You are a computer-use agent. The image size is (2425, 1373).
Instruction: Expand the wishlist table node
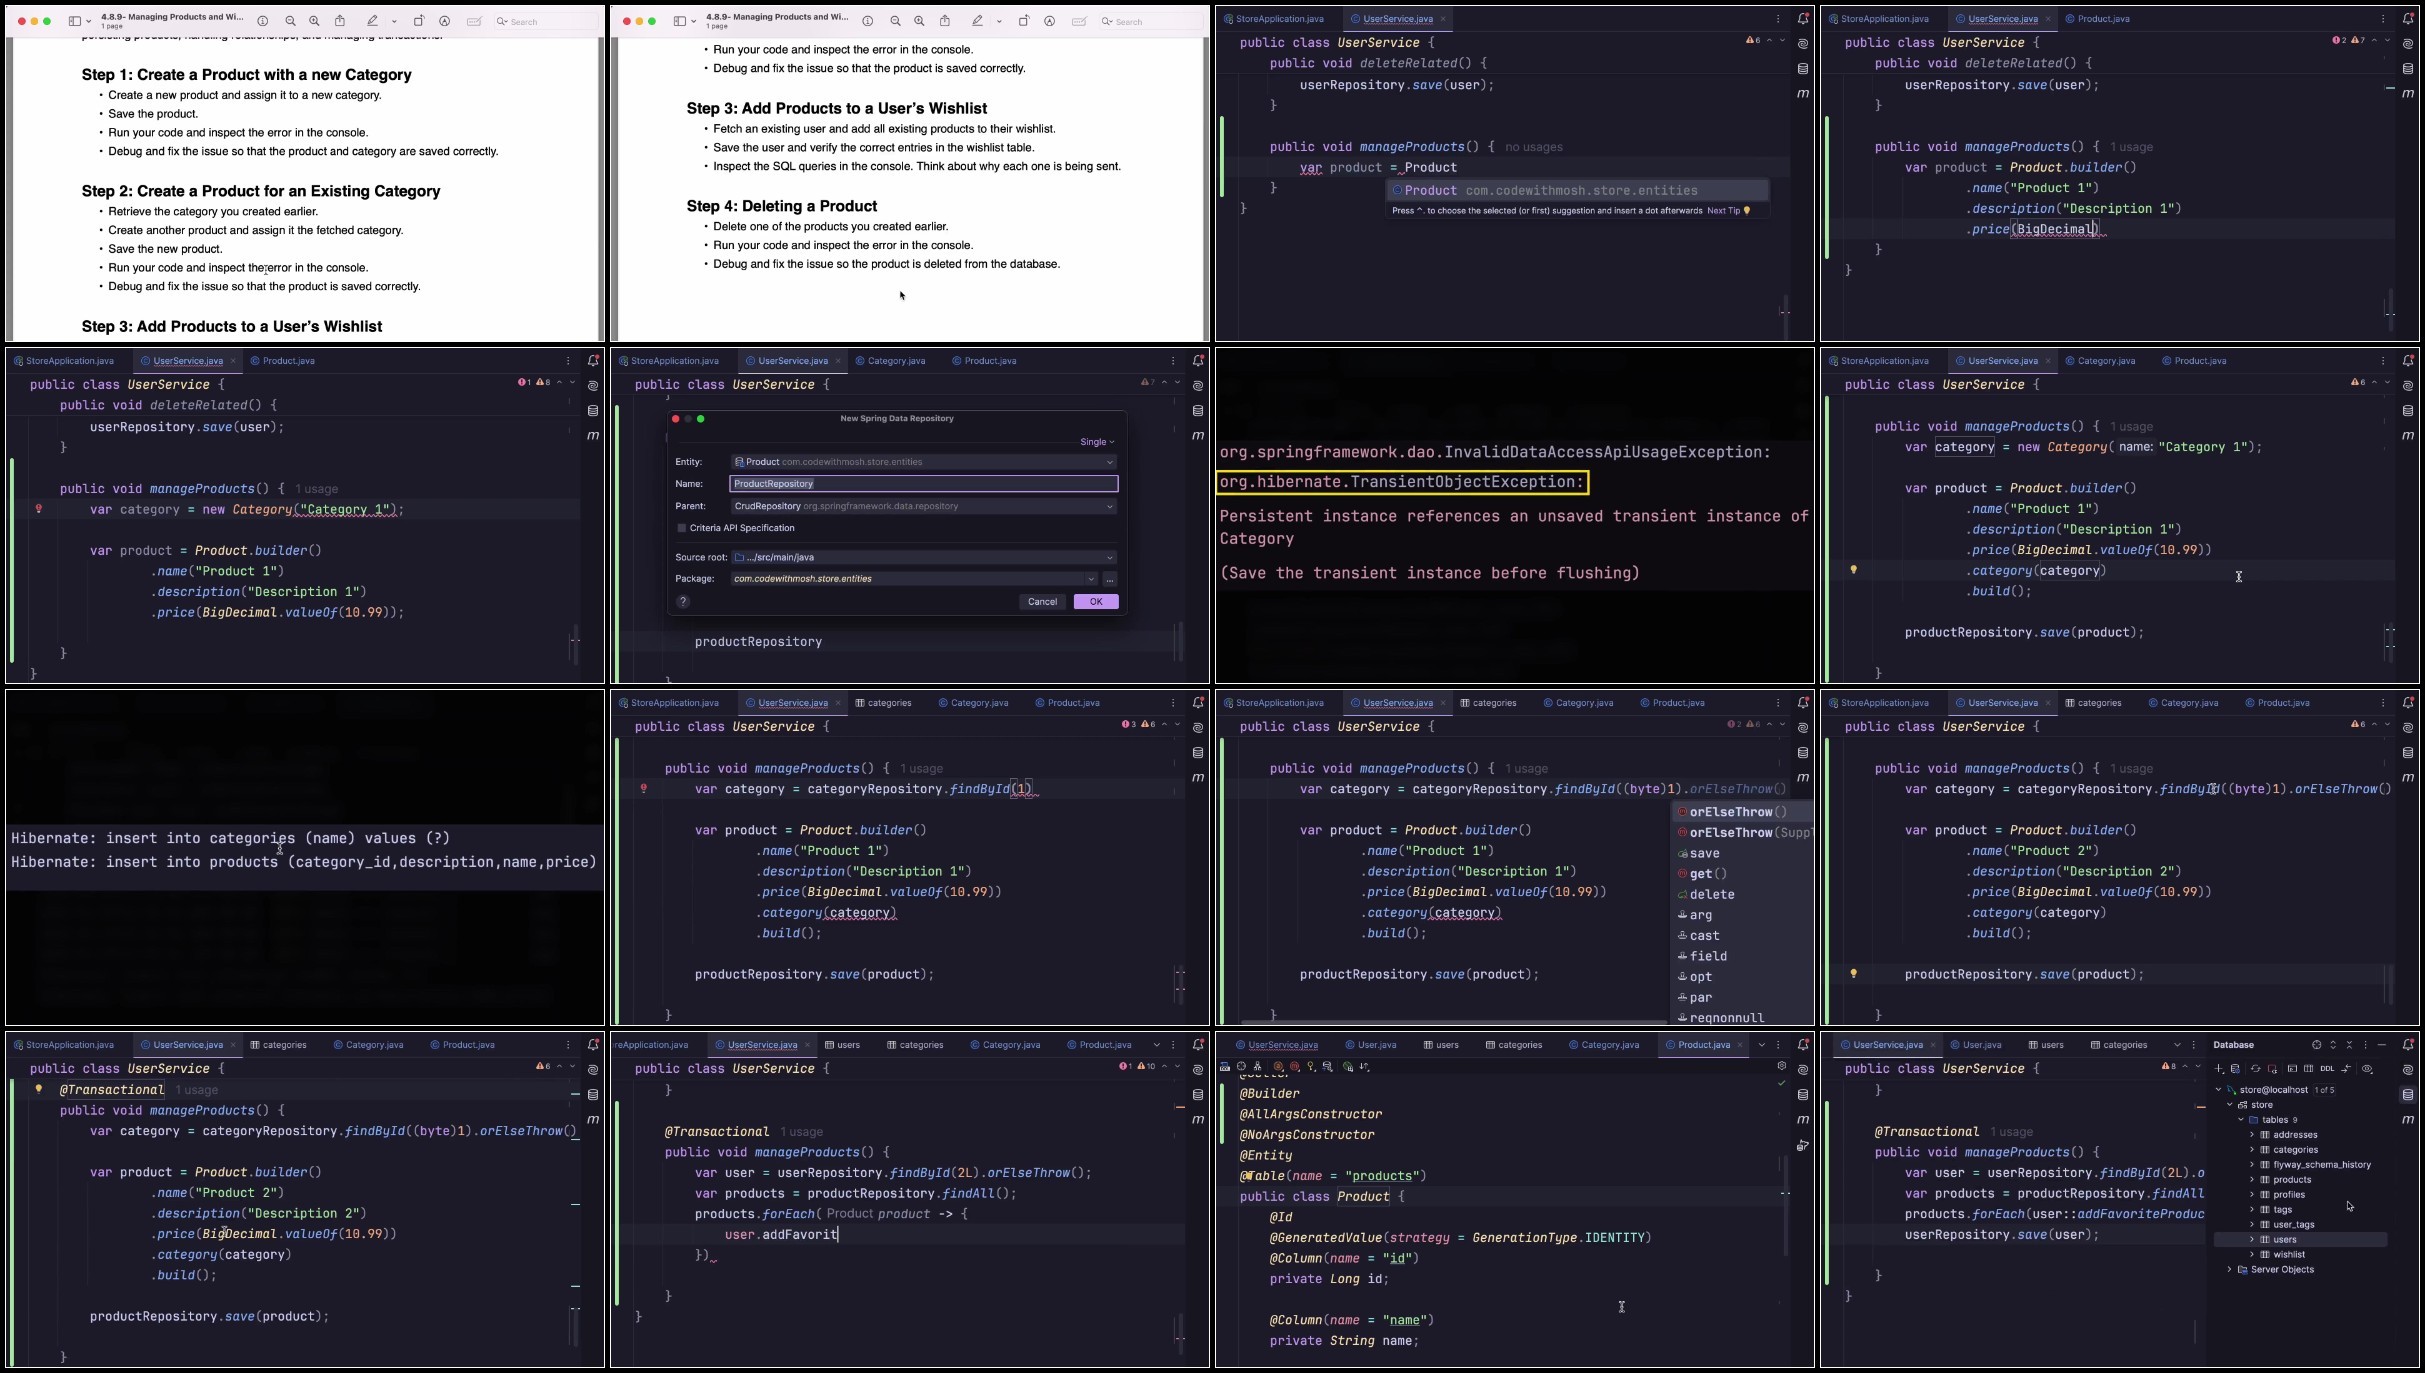click(x=2252, y=1254)
